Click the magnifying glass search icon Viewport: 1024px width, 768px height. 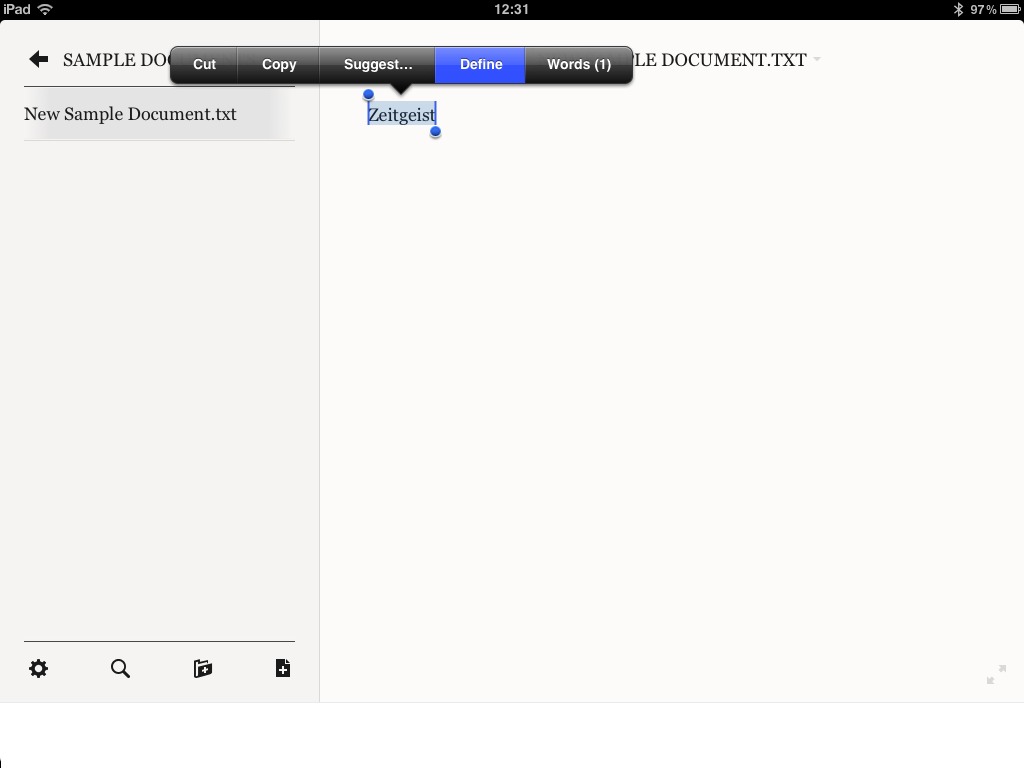pos(120,669)
